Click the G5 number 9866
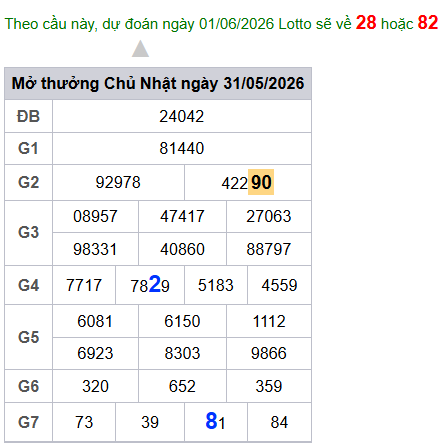Screen dimensions: 442x447 [269, 353]
